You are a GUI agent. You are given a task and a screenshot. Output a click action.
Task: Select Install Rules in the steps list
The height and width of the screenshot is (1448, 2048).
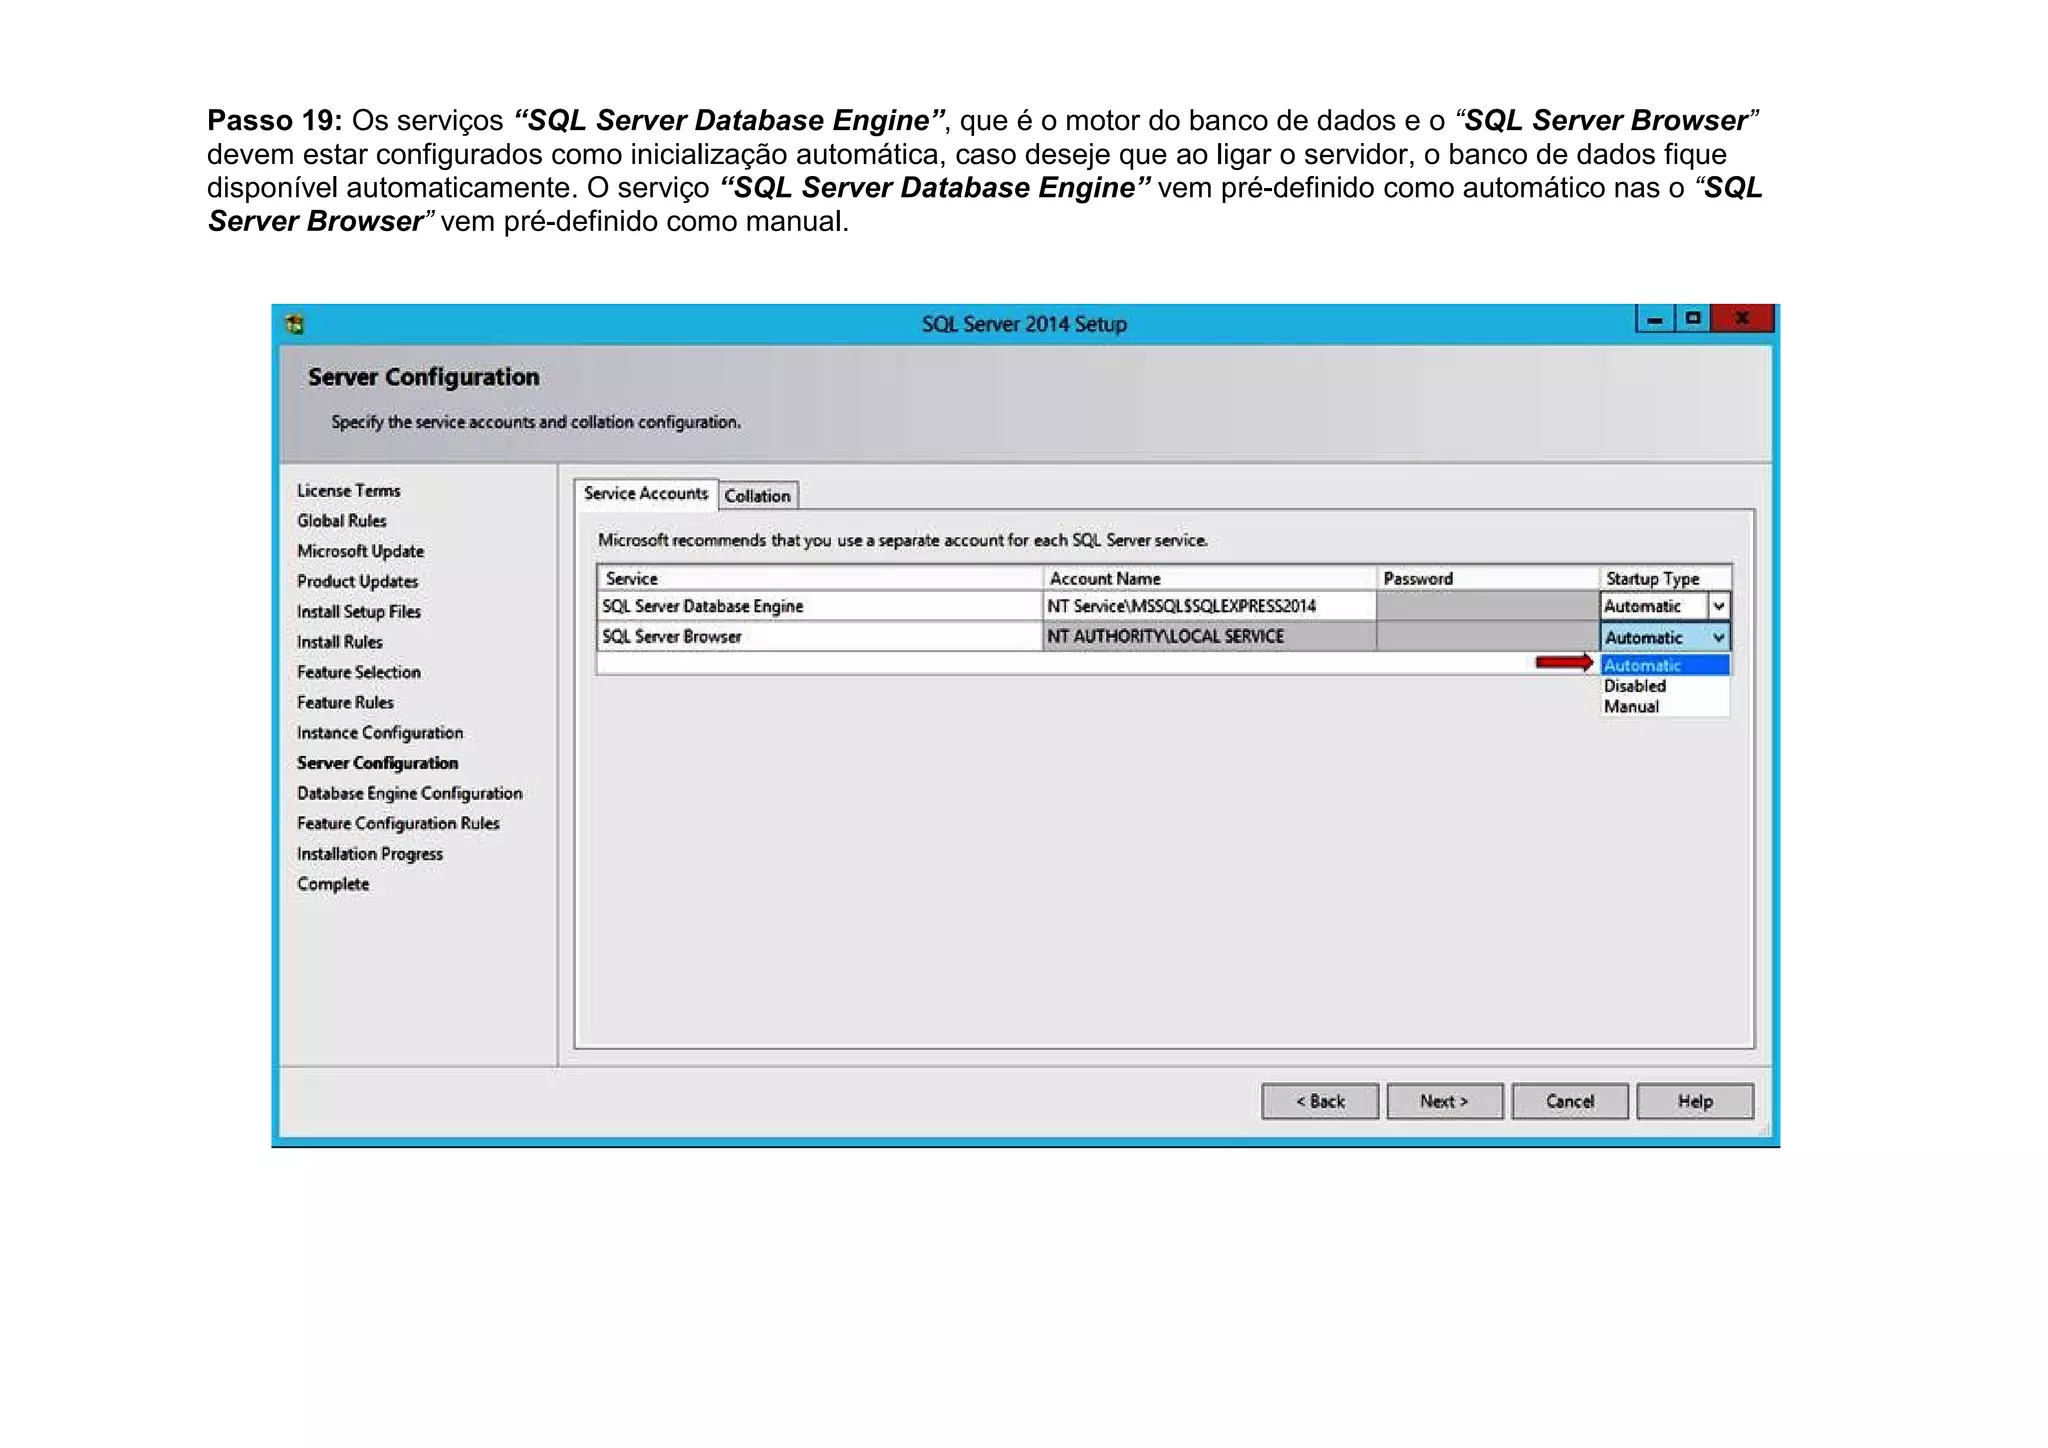[339, 642]
